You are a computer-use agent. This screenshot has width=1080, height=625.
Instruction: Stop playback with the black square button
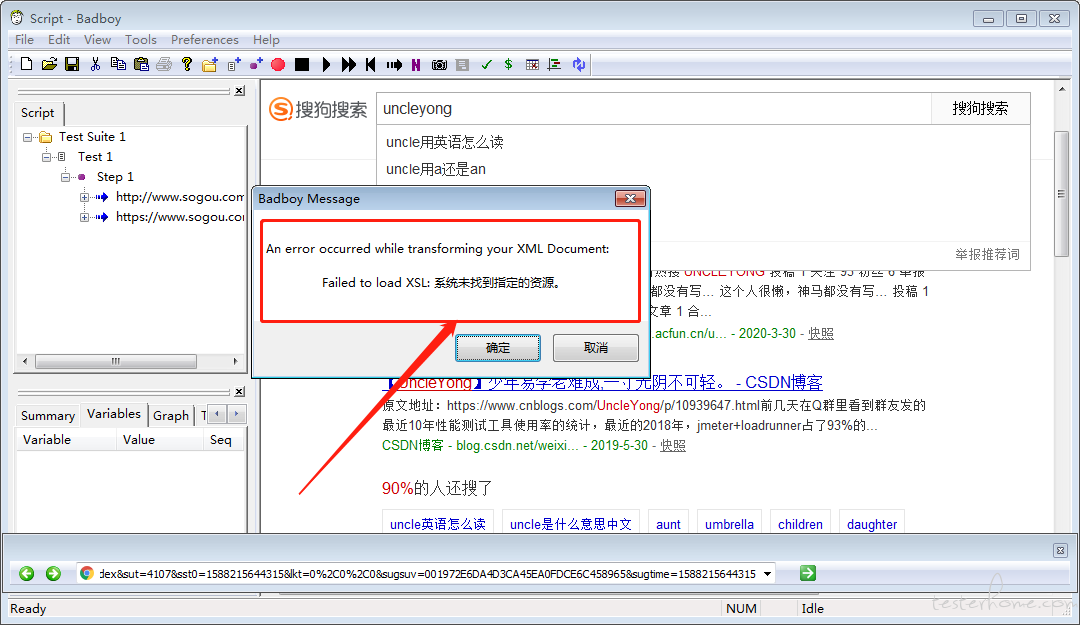click(x=302, y=64)
